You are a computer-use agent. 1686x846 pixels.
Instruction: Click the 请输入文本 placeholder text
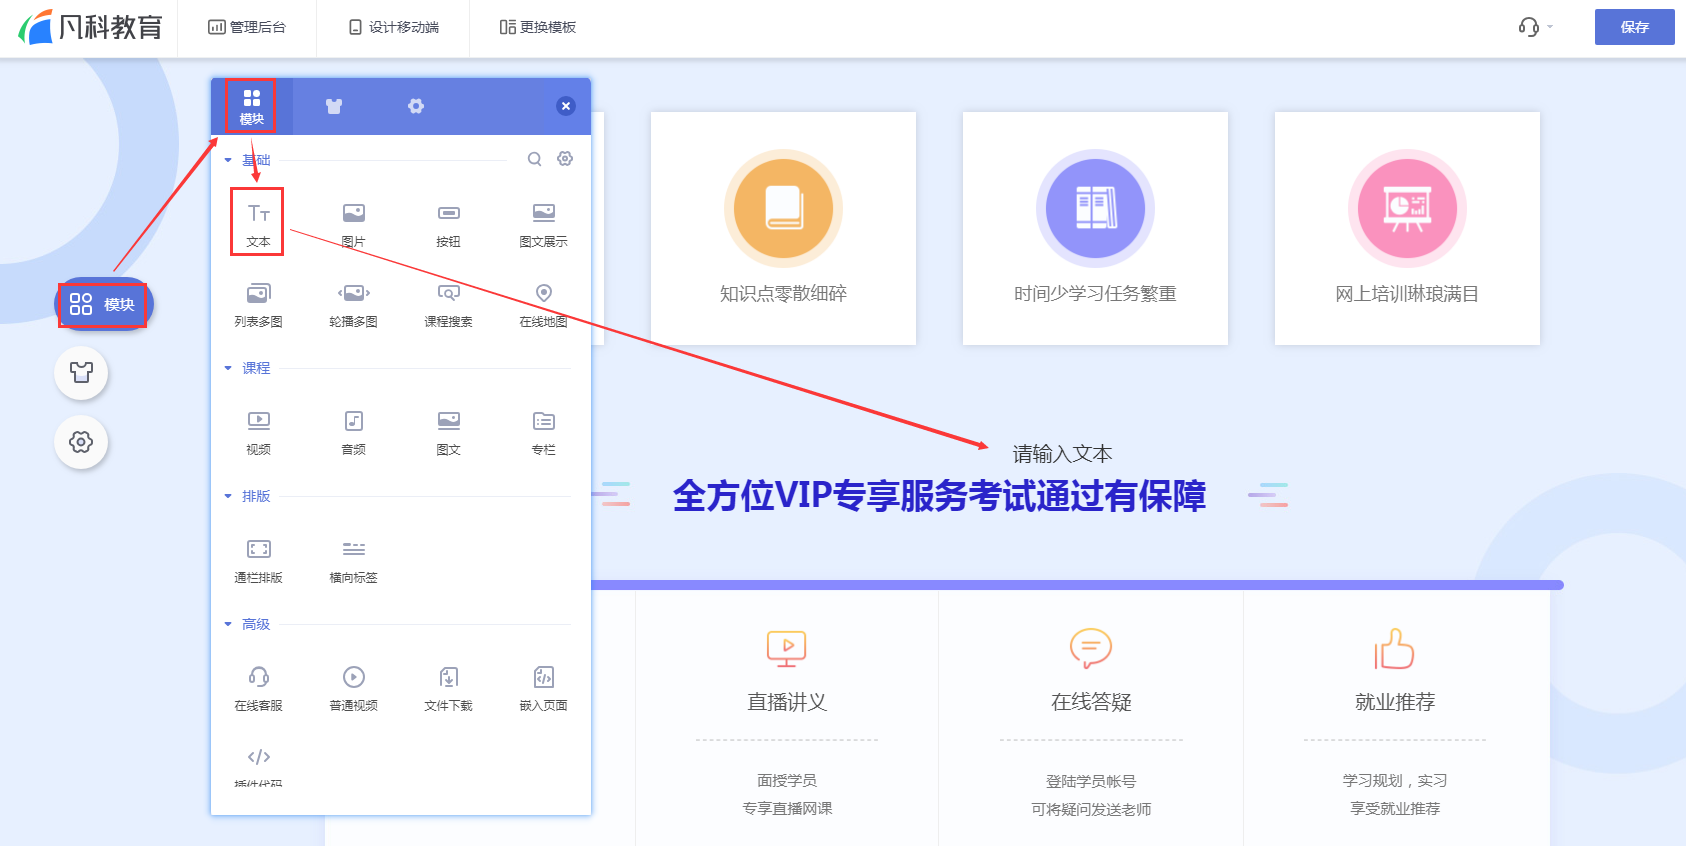click(x=1062, y=454)
